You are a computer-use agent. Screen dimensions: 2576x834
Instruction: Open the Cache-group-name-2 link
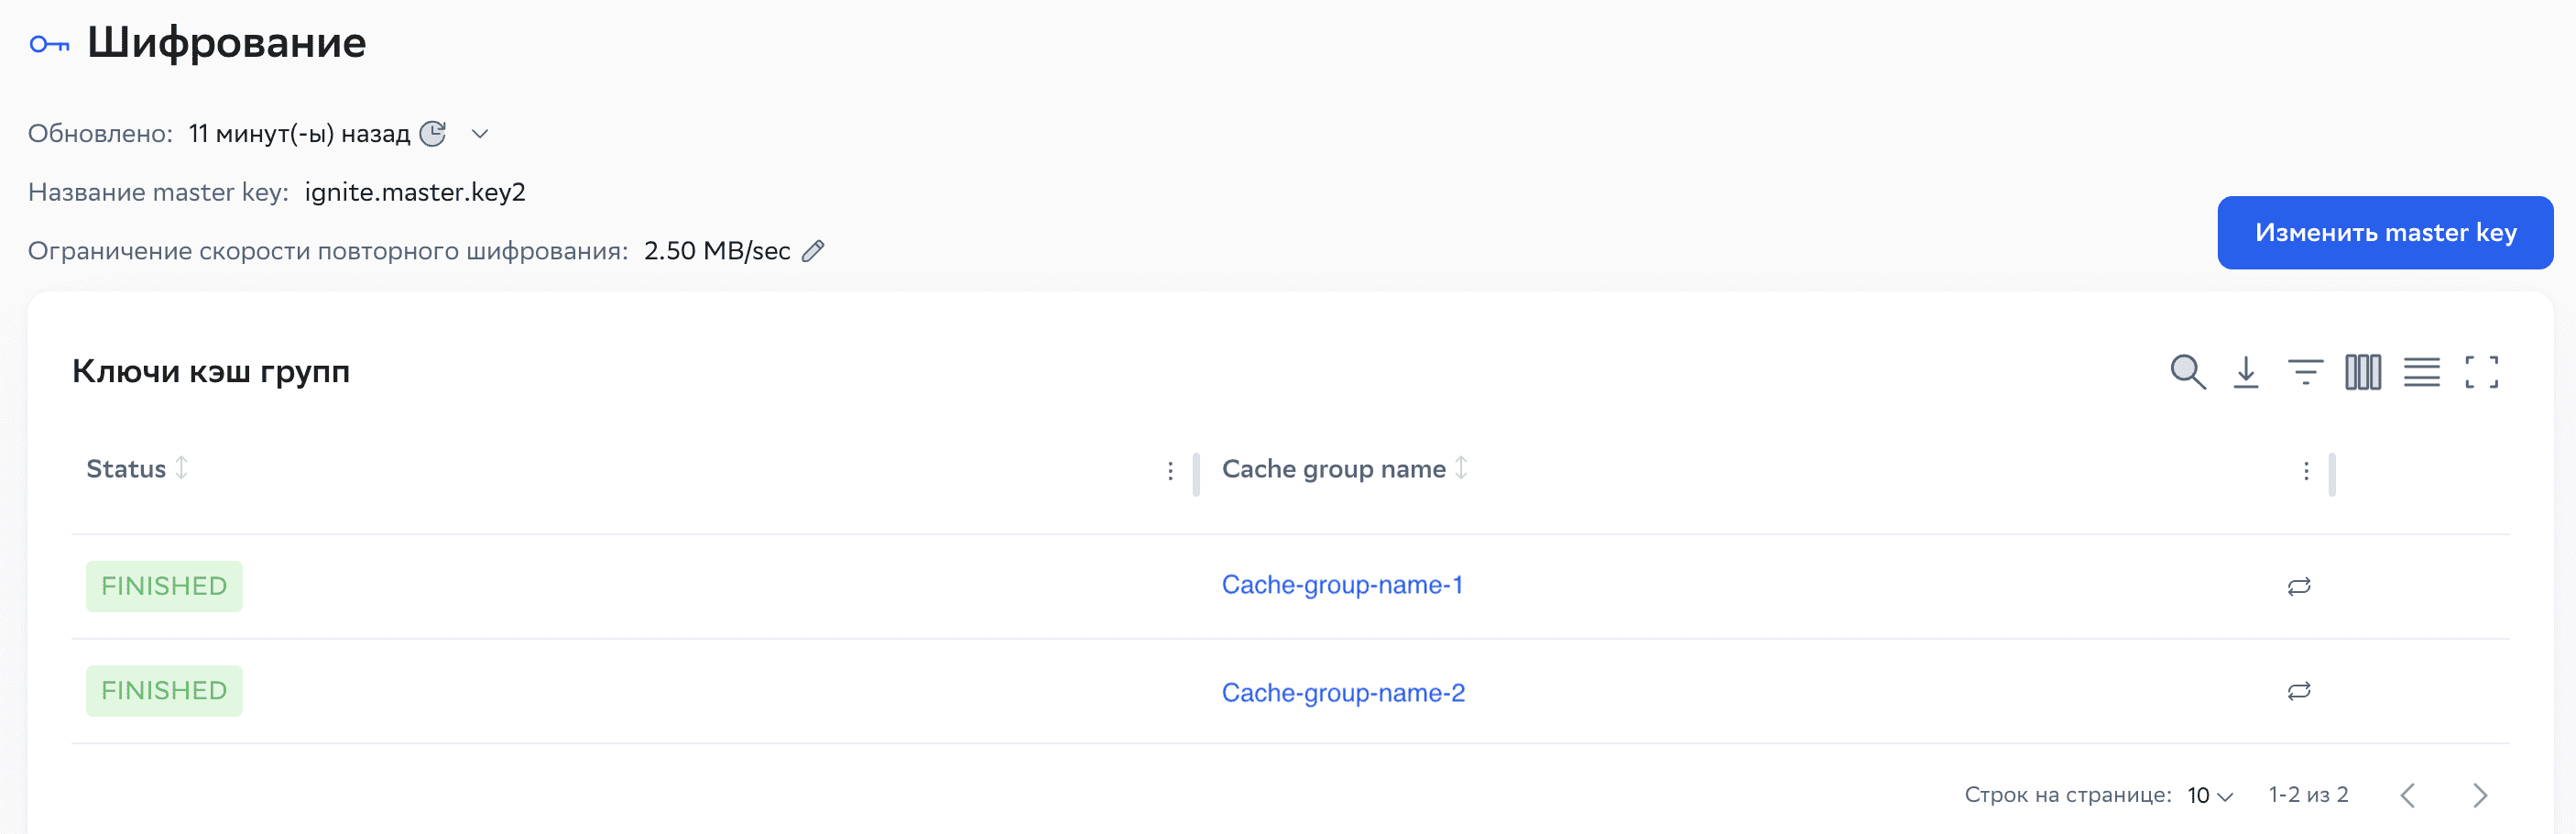click(1343, 692)
